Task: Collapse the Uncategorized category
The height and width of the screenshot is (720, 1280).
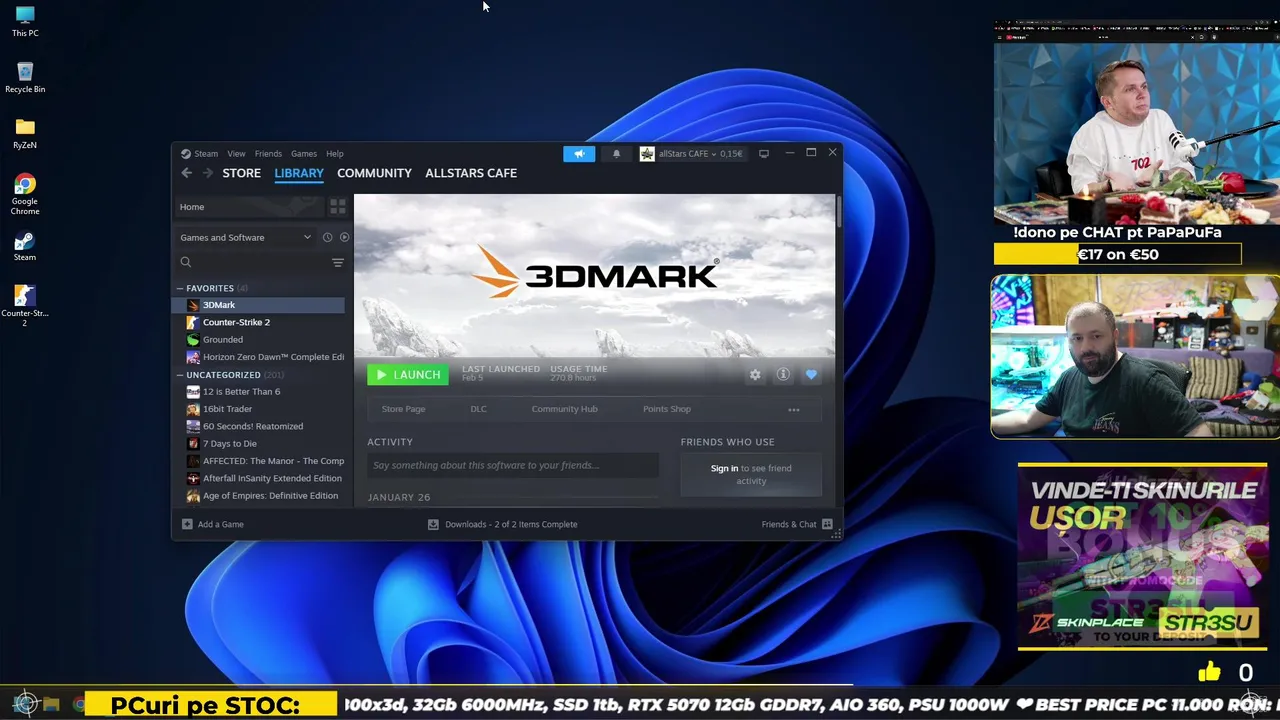Action: (180, 375)
